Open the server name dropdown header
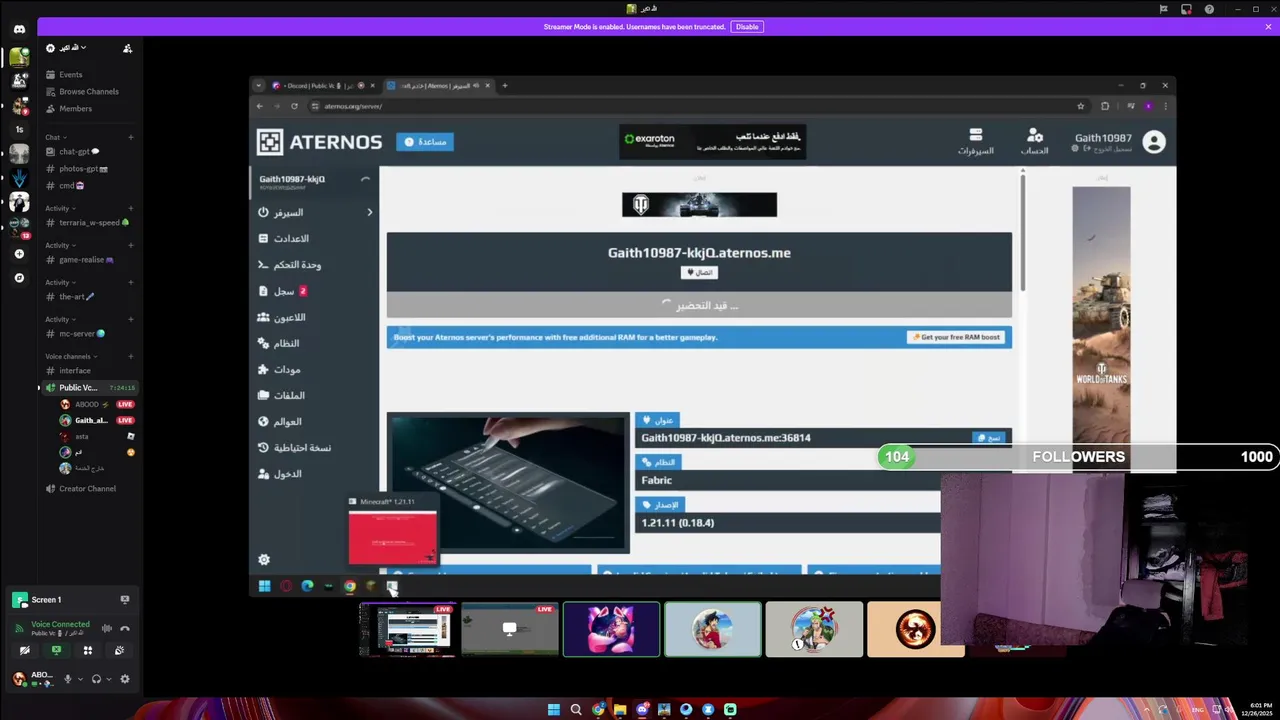 [x=66, y=48]
